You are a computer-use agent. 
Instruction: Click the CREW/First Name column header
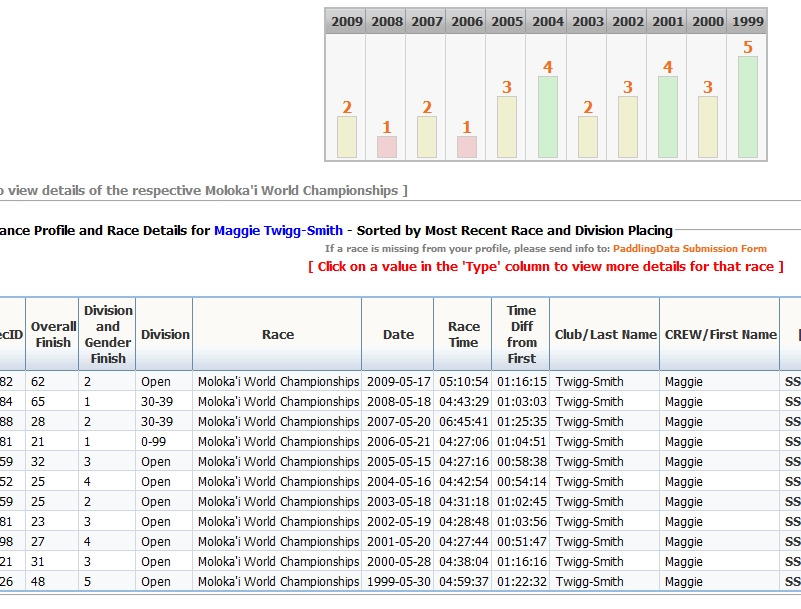[x=720, y=335]
